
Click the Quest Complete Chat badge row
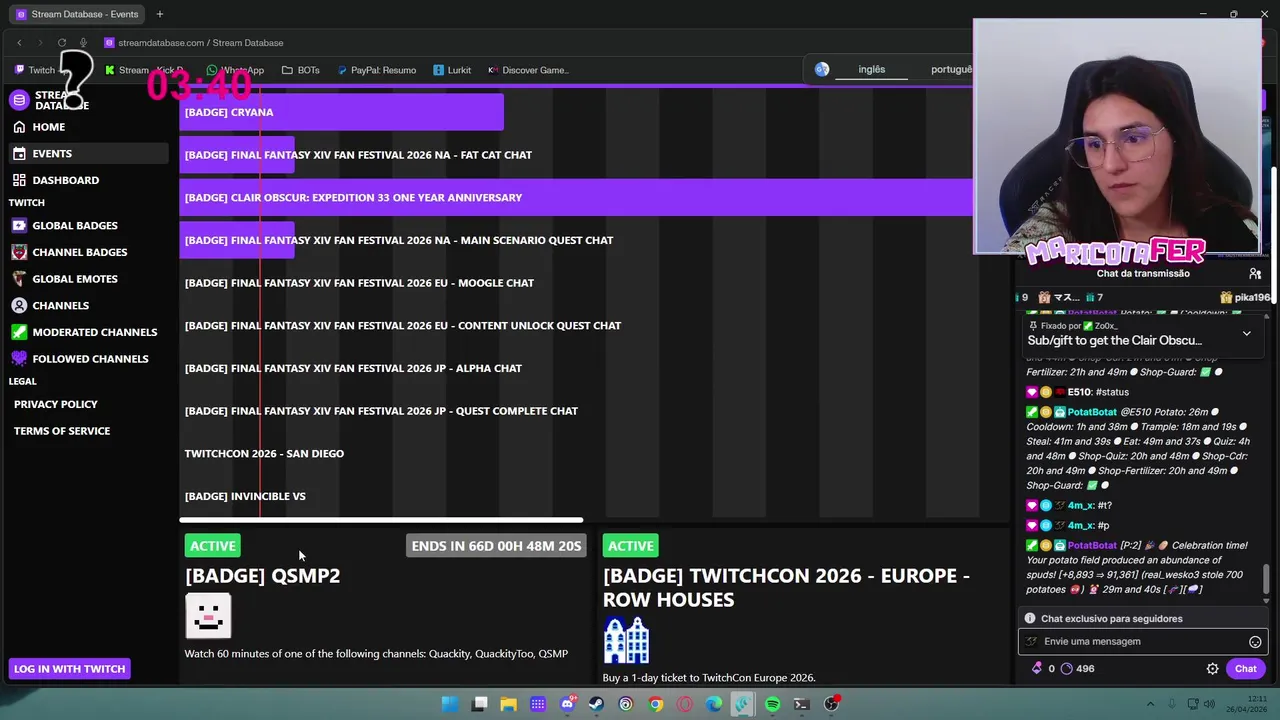pyautogui.click(x=381, y=411)
